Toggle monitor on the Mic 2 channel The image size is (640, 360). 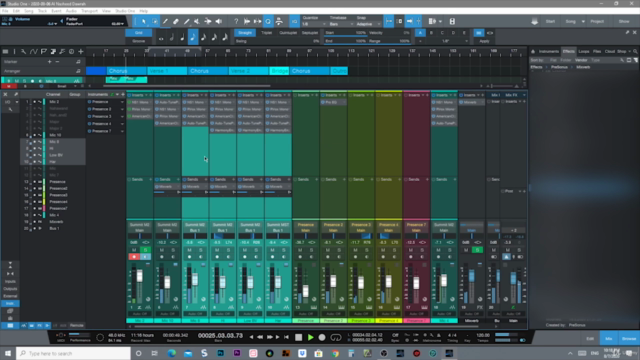(x=145, y=257)
